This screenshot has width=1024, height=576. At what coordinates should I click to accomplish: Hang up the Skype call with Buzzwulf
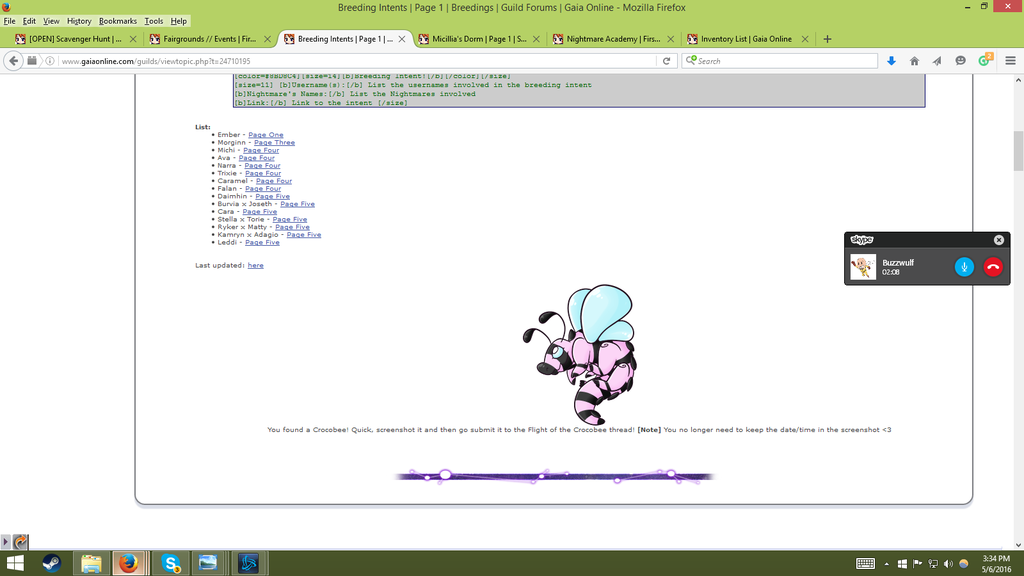pyautogui.click(x=993, y=266)
